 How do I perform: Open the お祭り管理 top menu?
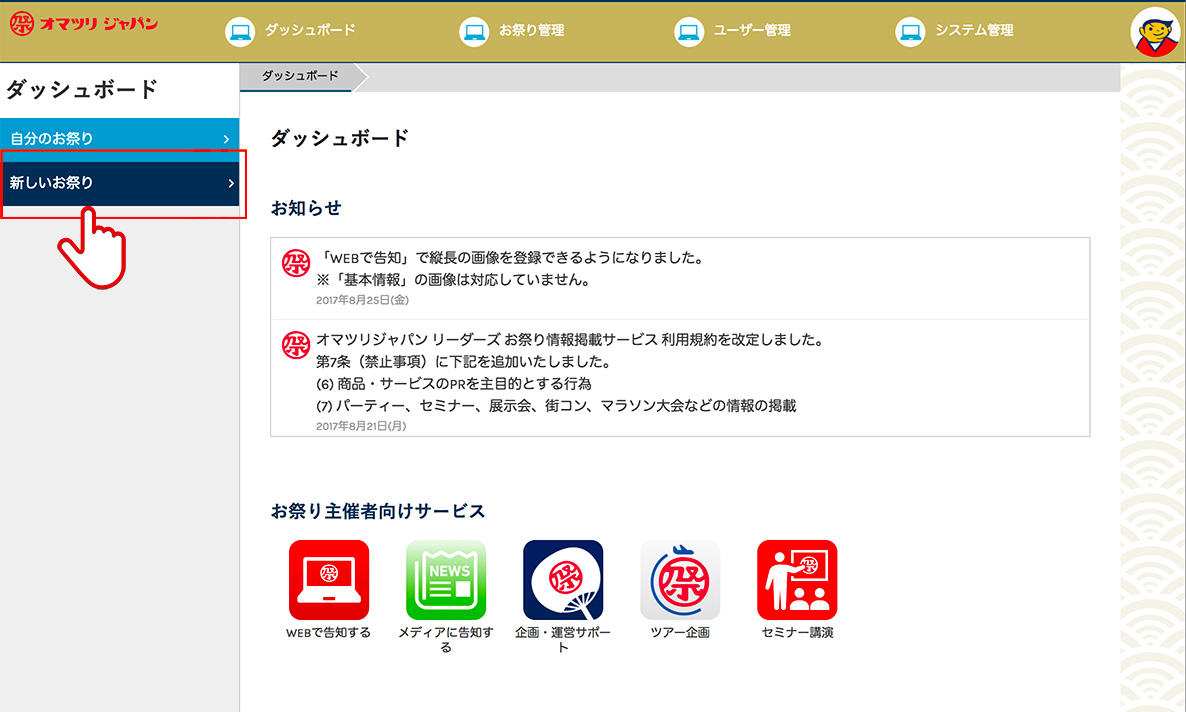(532, 31)
